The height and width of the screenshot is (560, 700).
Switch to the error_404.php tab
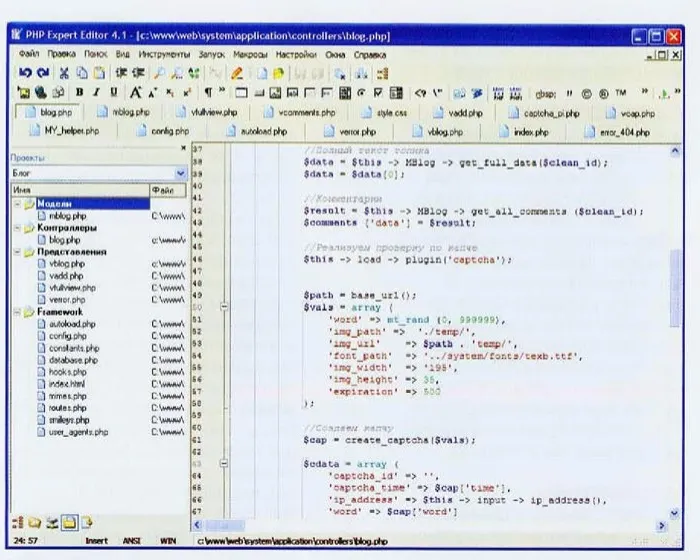click(618, 132)
